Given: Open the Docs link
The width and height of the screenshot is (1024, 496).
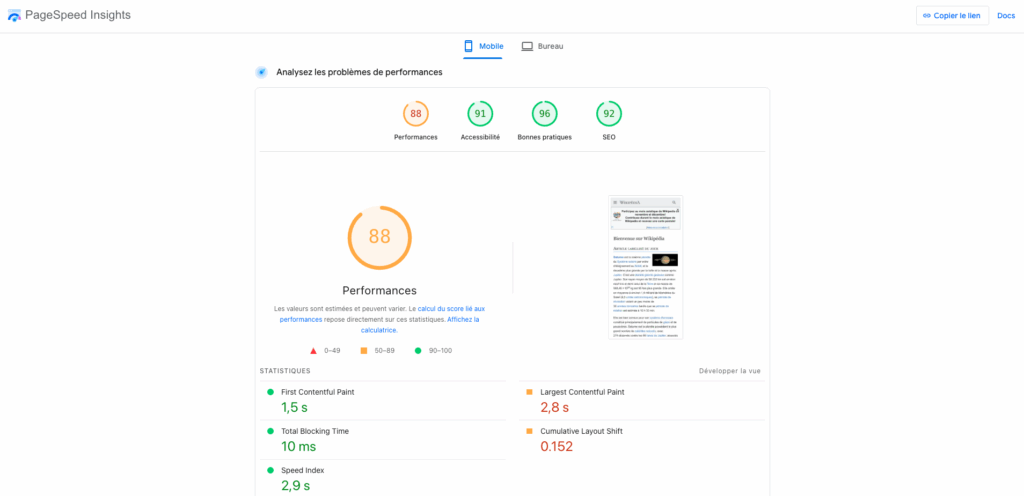Looking at the screenshot, I should click(x=1006, y=16).
